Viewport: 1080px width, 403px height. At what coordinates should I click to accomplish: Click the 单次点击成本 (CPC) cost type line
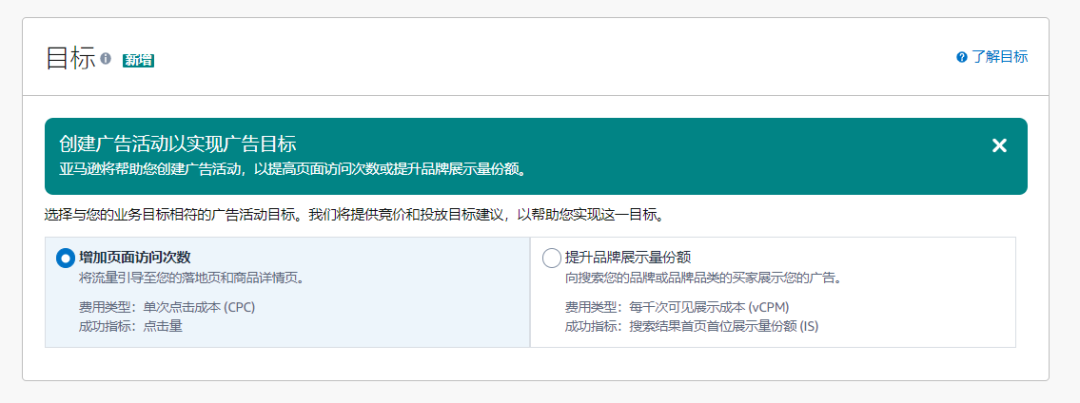tap(167, 307)
